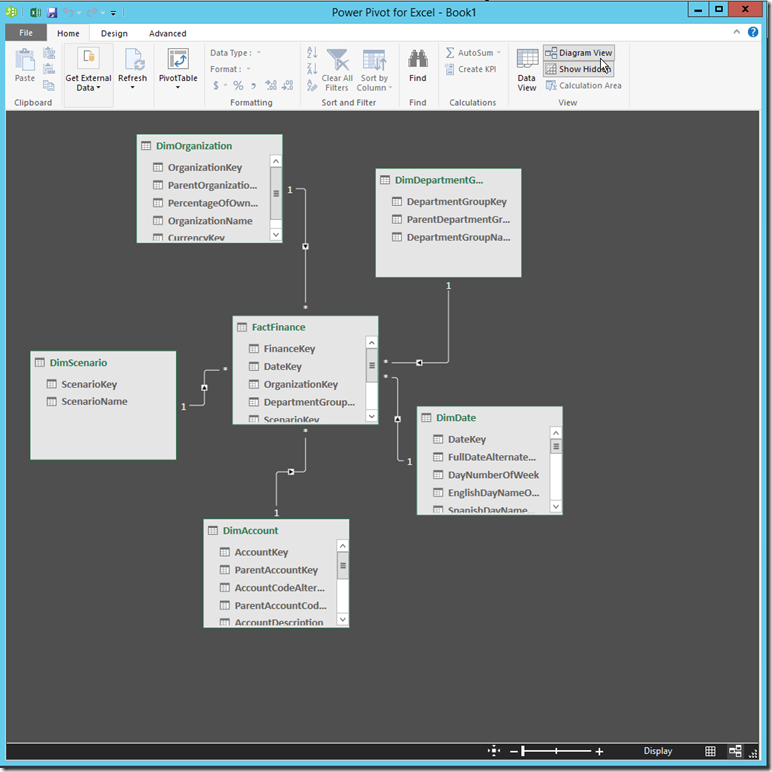The height and width of the screenshot is (772, 772).
Task: Toggle Diagram View
Action: 579,53
